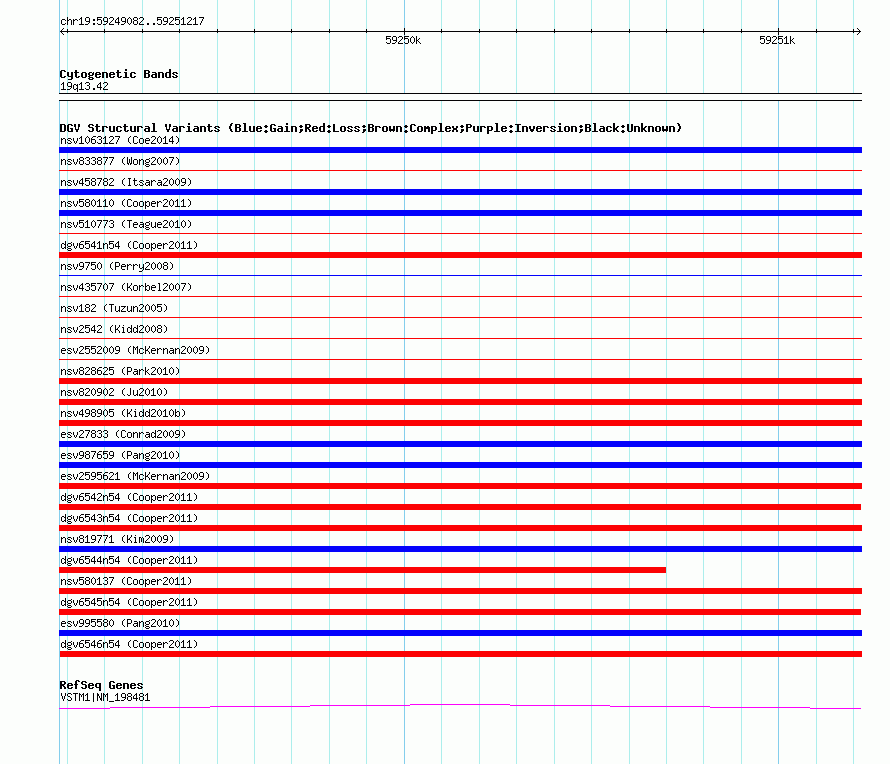Select the shorter dgv6544n54 (Cooper2011) red bar

pos(363,570)
